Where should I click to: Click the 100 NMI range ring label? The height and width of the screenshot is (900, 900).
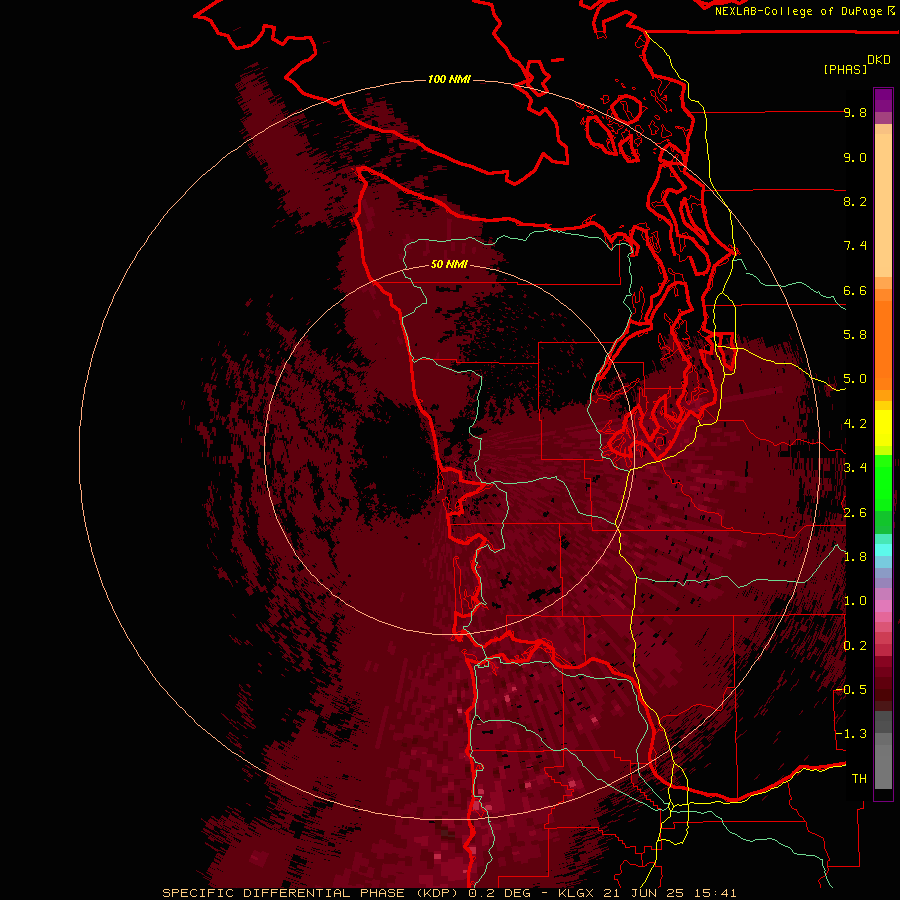coord(449,79)
